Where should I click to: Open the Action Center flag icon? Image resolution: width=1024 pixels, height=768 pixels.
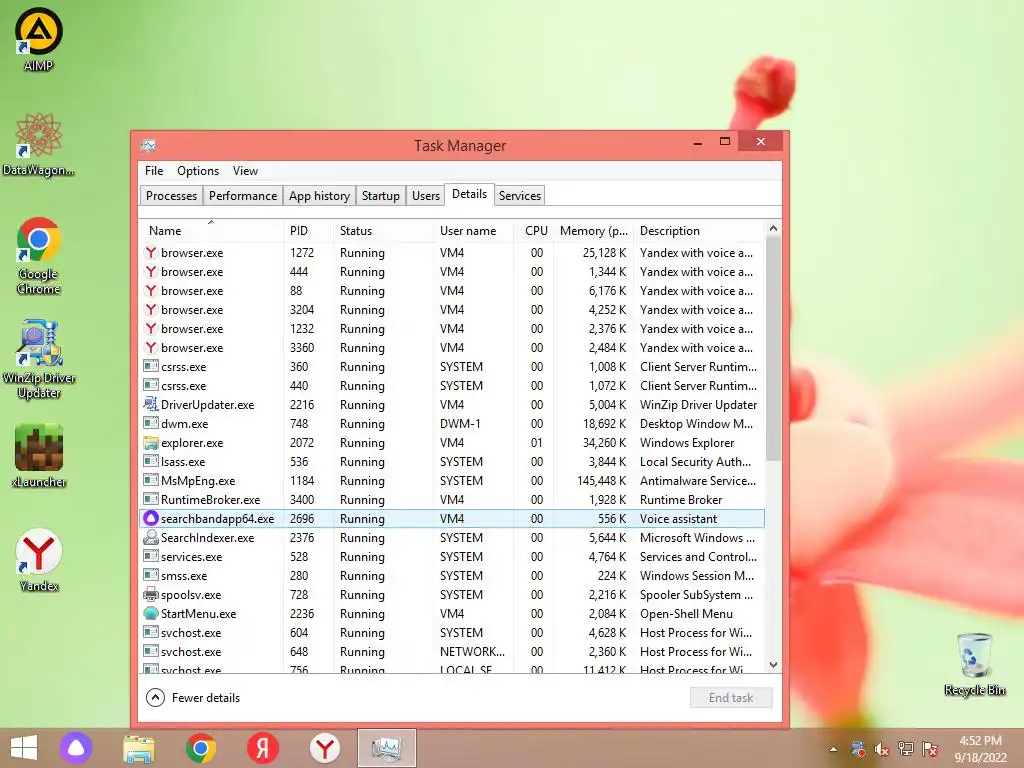[x=930, y=749]
